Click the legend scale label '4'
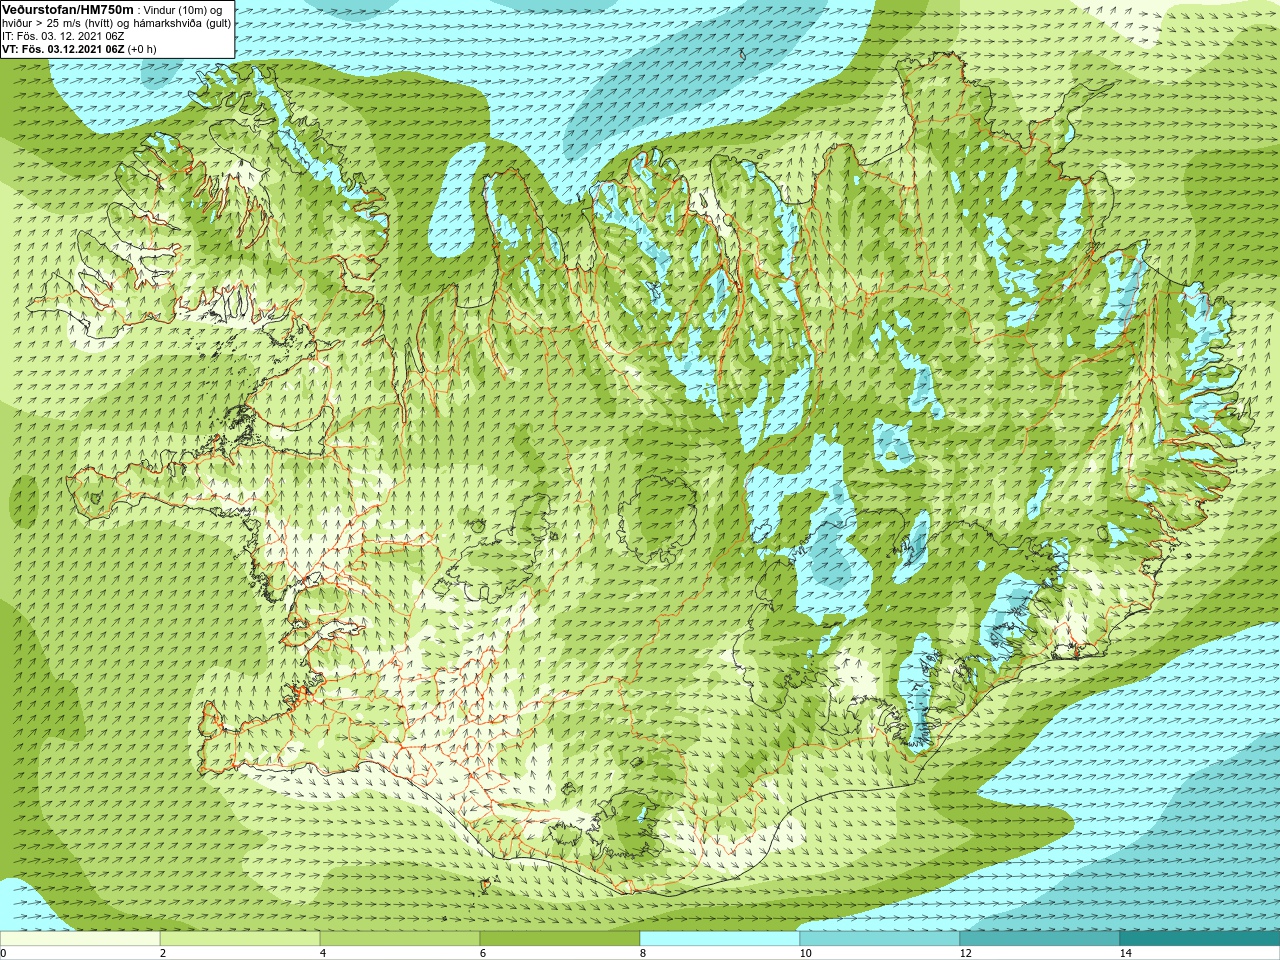The height and width of the screenshot is (960, 1280). pyautogui.click(x=323, y=953)
